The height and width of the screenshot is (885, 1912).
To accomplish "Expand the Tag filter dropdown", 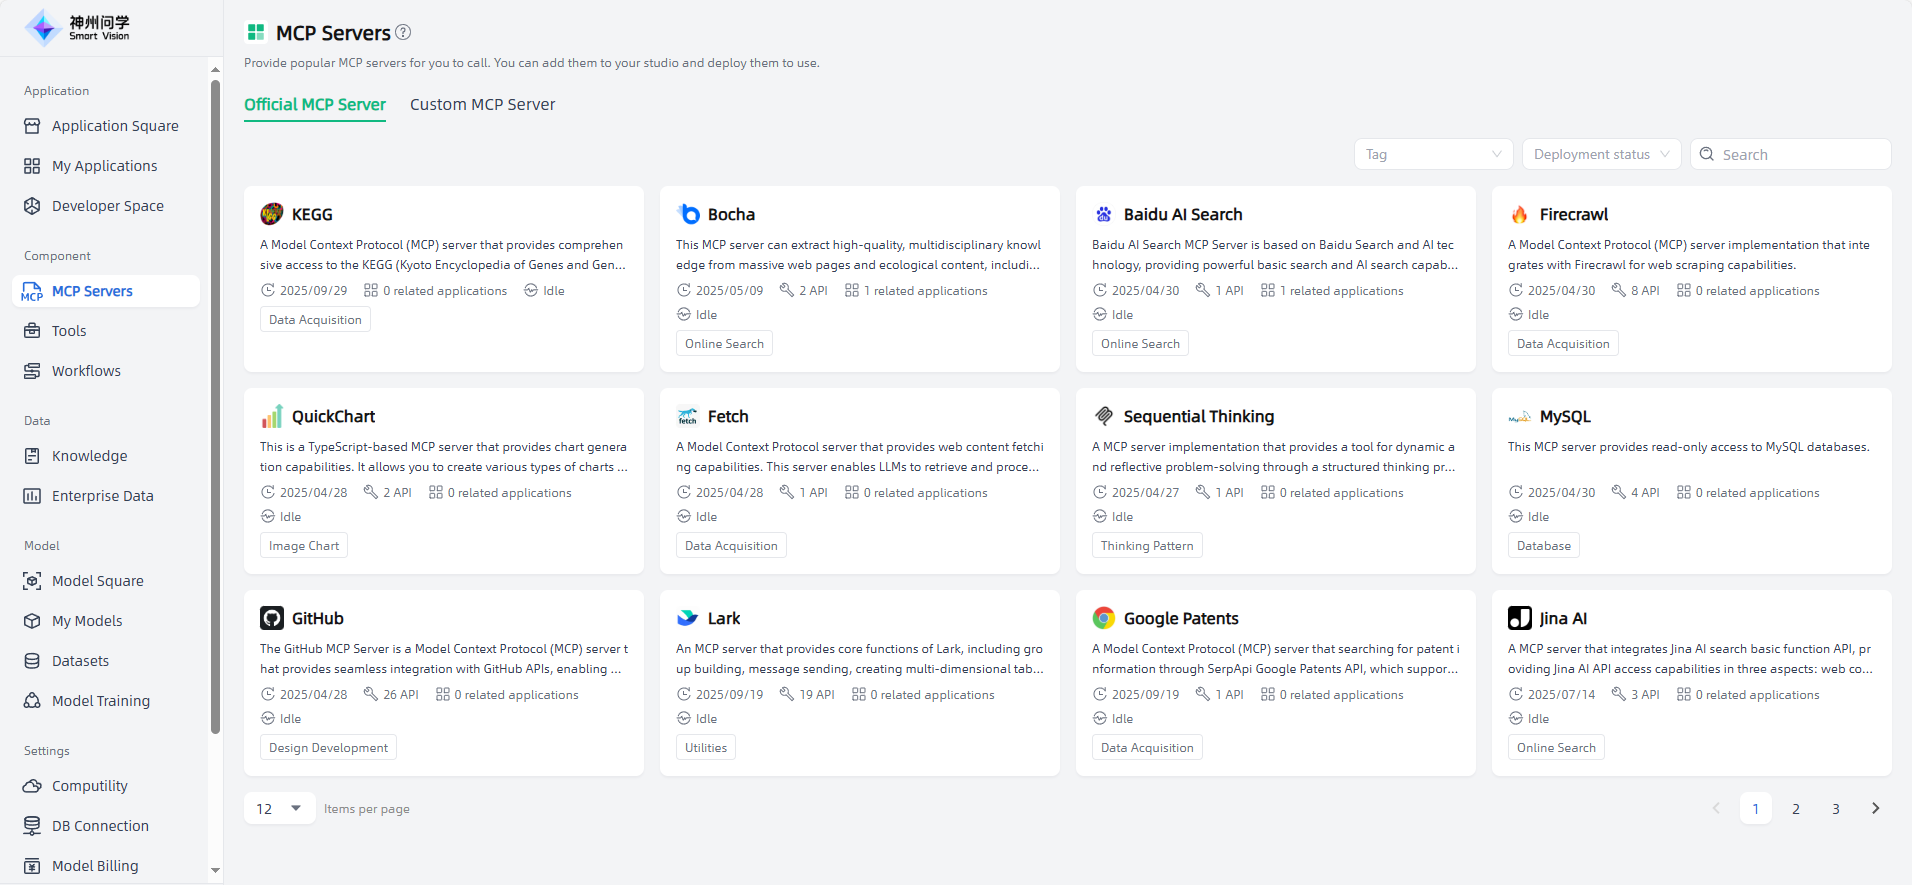I will 1433,154.
